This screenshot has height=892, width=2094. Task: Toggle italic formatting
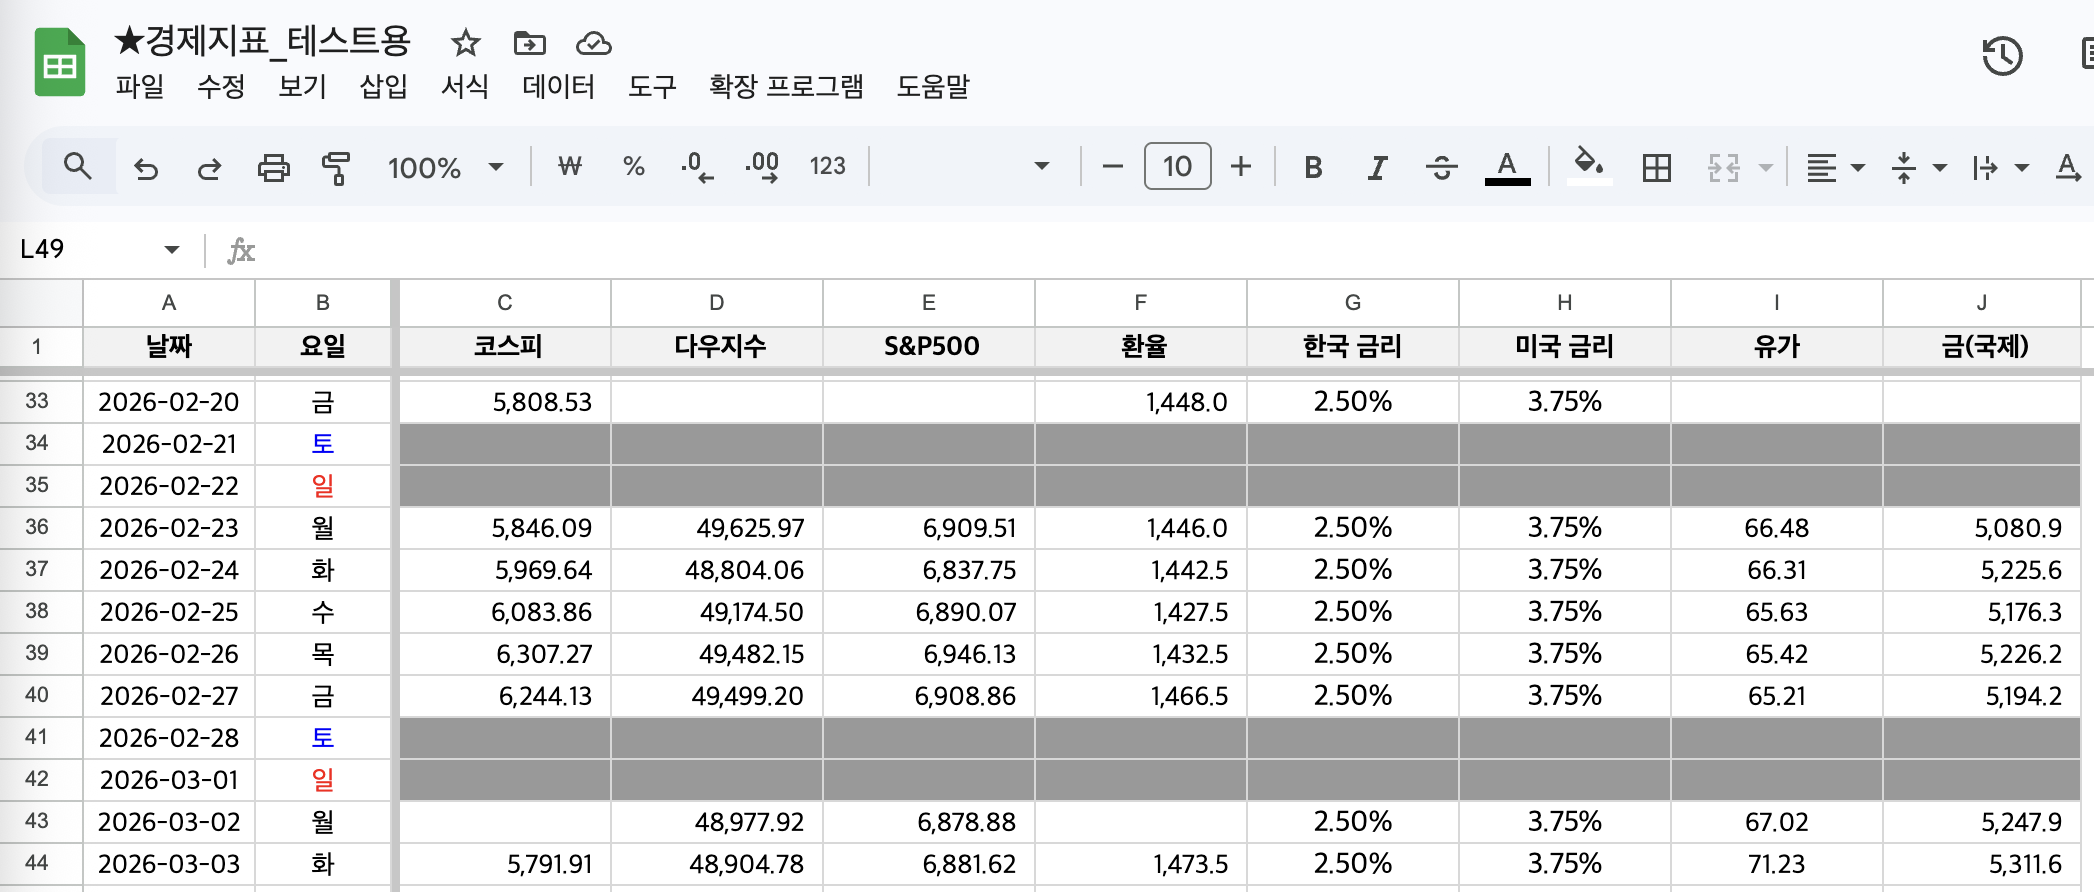pyautogui.click(x=1377, y=167)
